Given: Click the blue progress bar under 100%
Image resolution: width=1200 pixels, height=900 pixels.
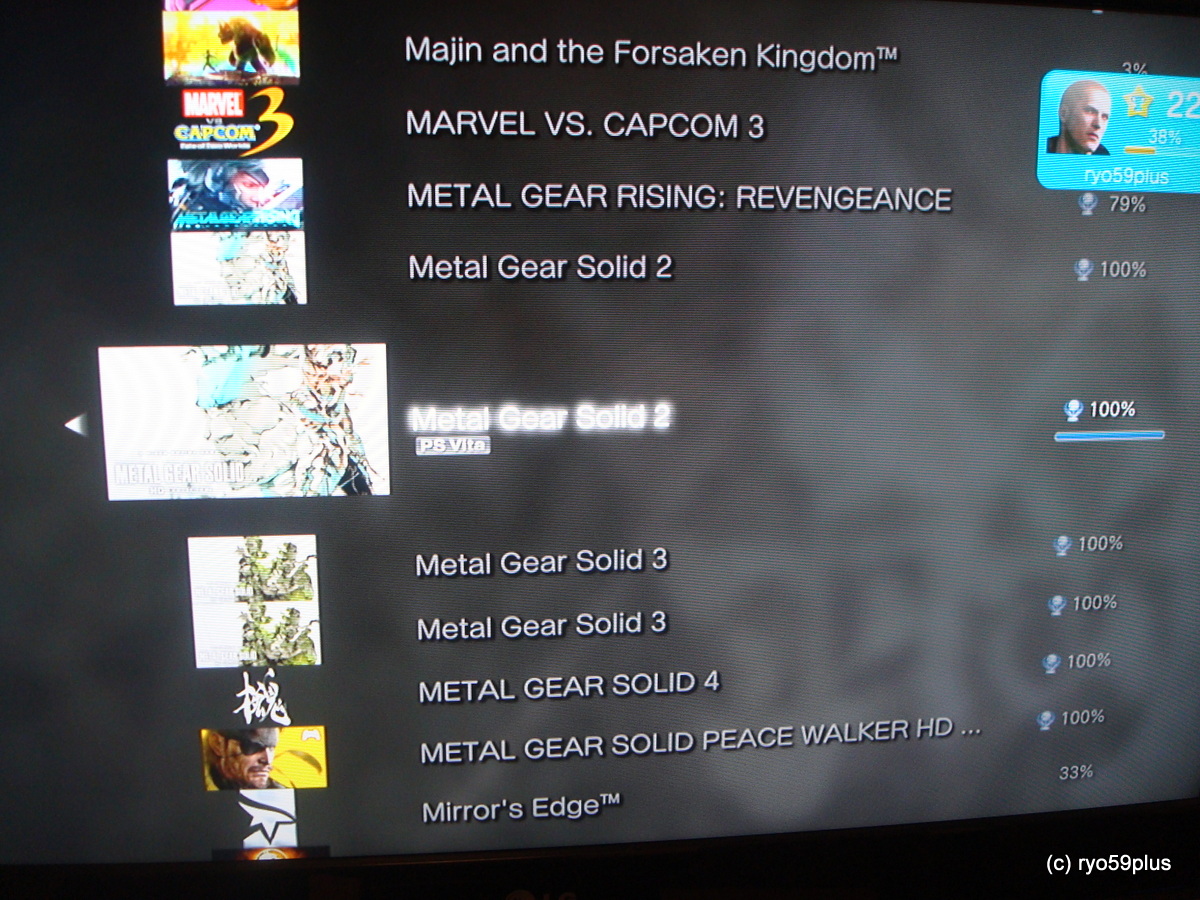Looking at the screenshot, I should (1109, 436).
